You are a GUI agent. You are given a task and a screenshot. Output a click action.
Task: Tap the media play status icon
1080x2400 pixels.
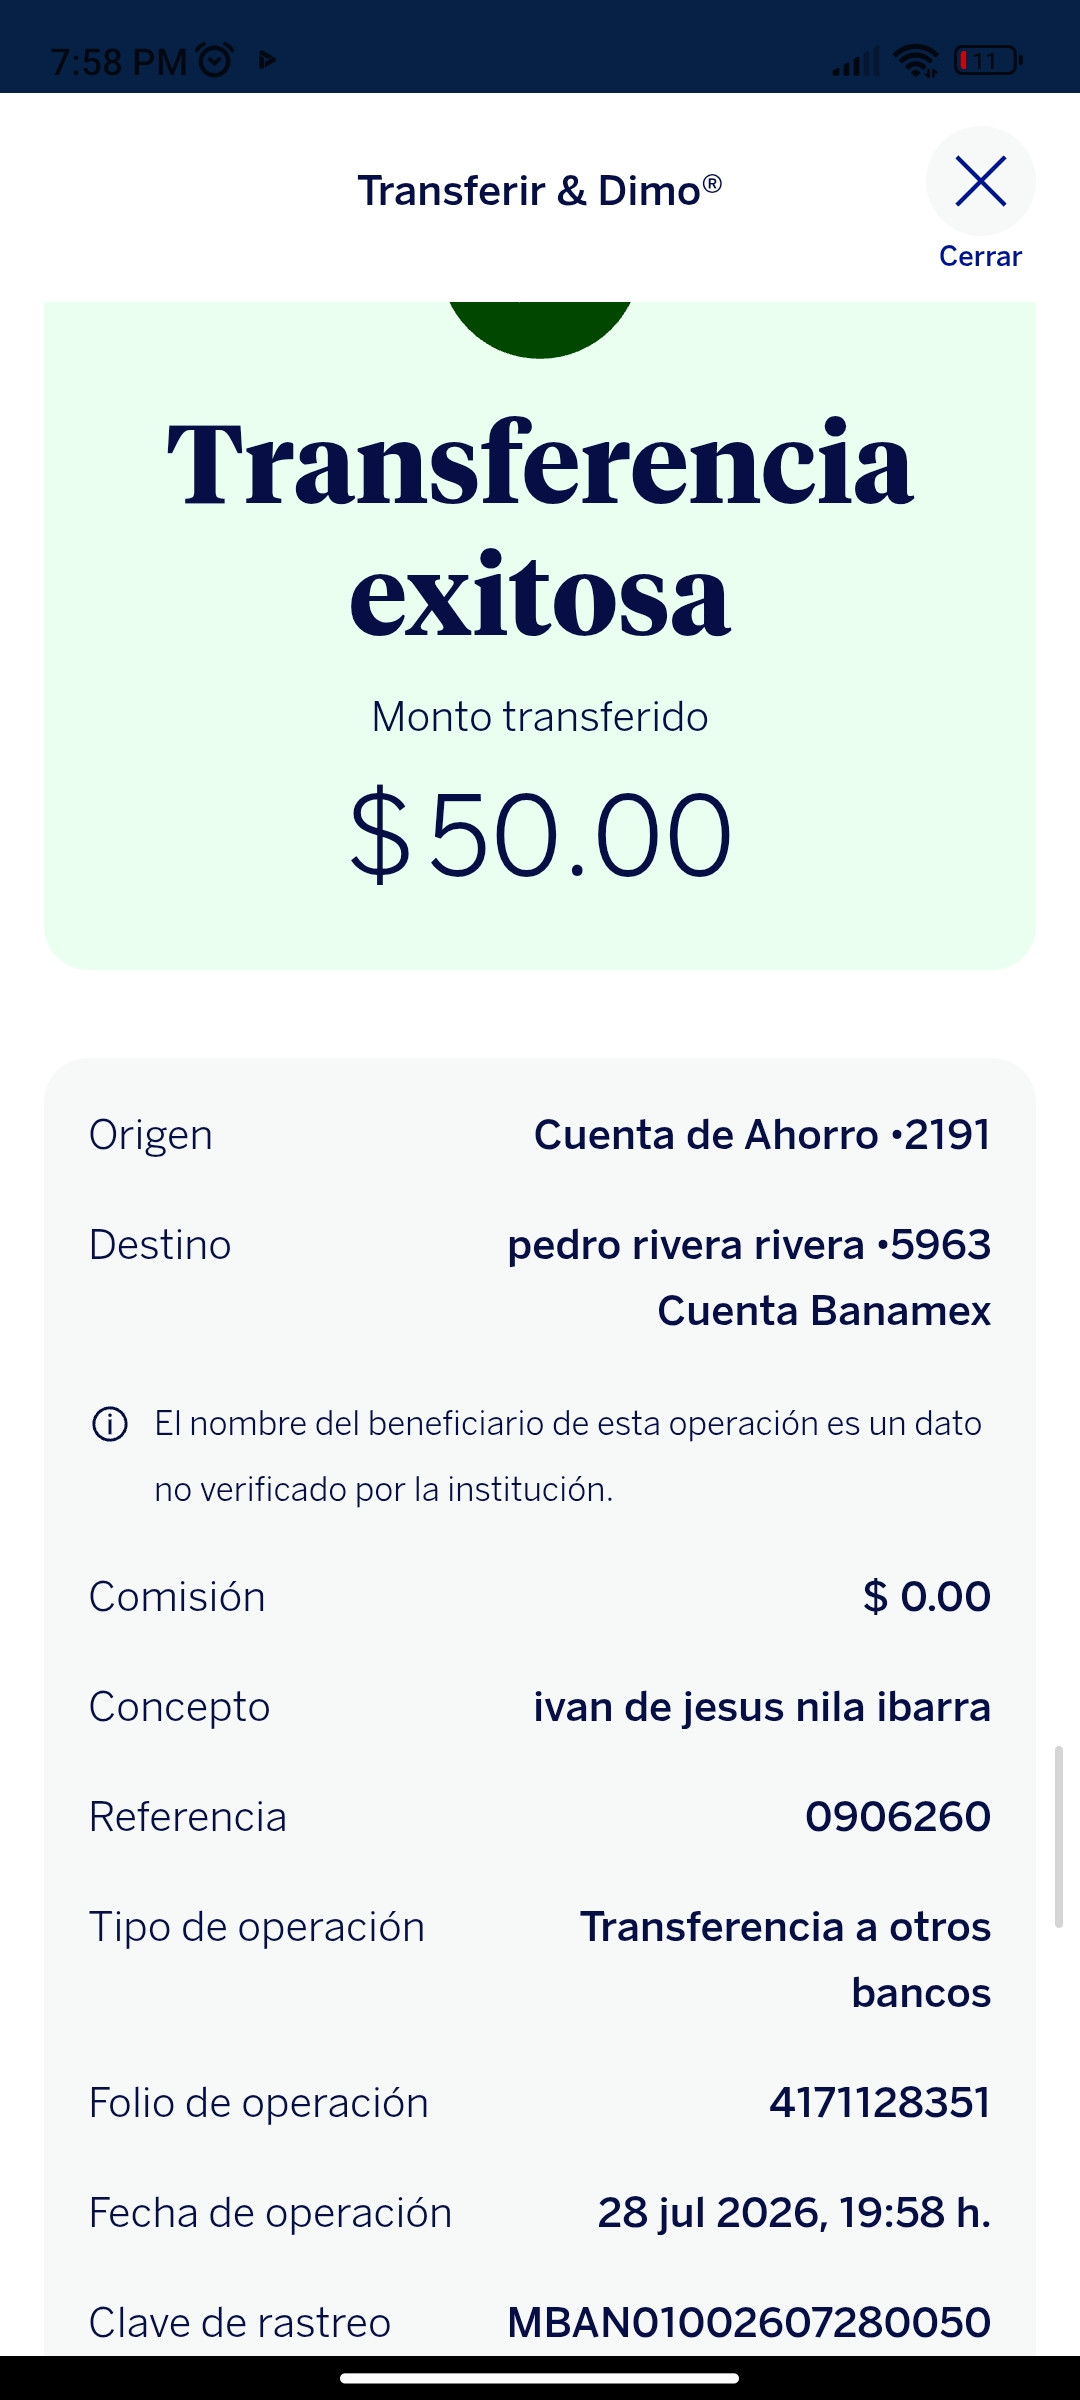(x=267, y=60)
